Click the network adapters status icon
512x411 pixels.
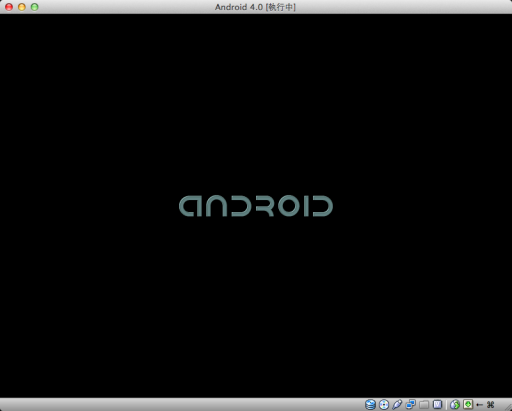pyautogui.click(x=411, y=405)
